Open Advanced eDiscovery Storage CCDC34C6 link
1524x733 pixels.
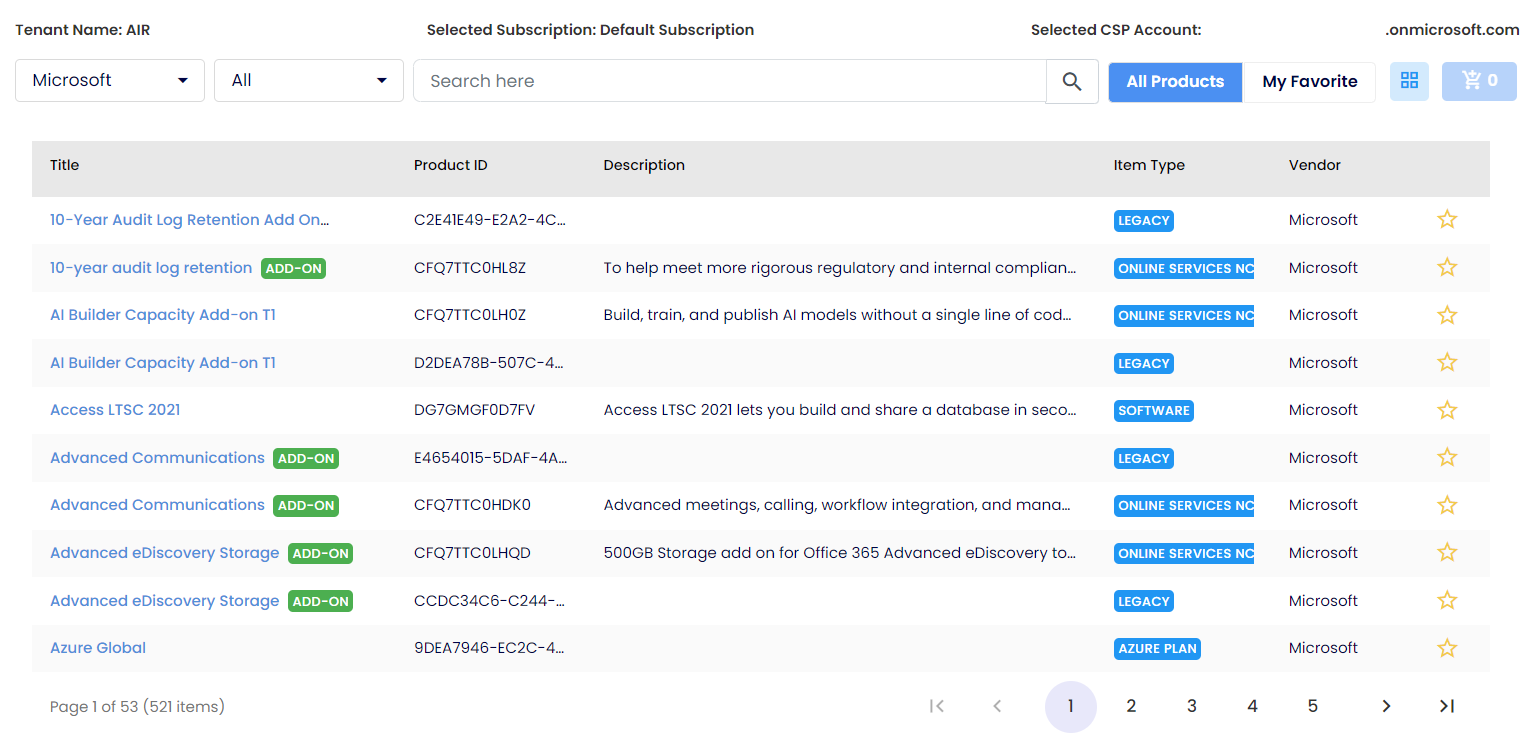[165, 601]
